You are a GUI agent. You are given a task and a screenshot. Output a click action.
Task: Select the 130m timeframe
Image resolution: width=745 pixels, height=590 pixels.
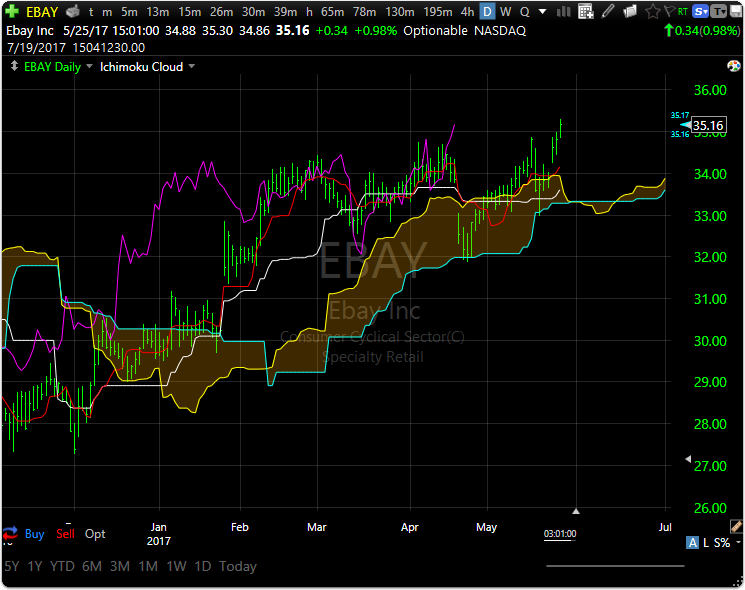point(400,11)
